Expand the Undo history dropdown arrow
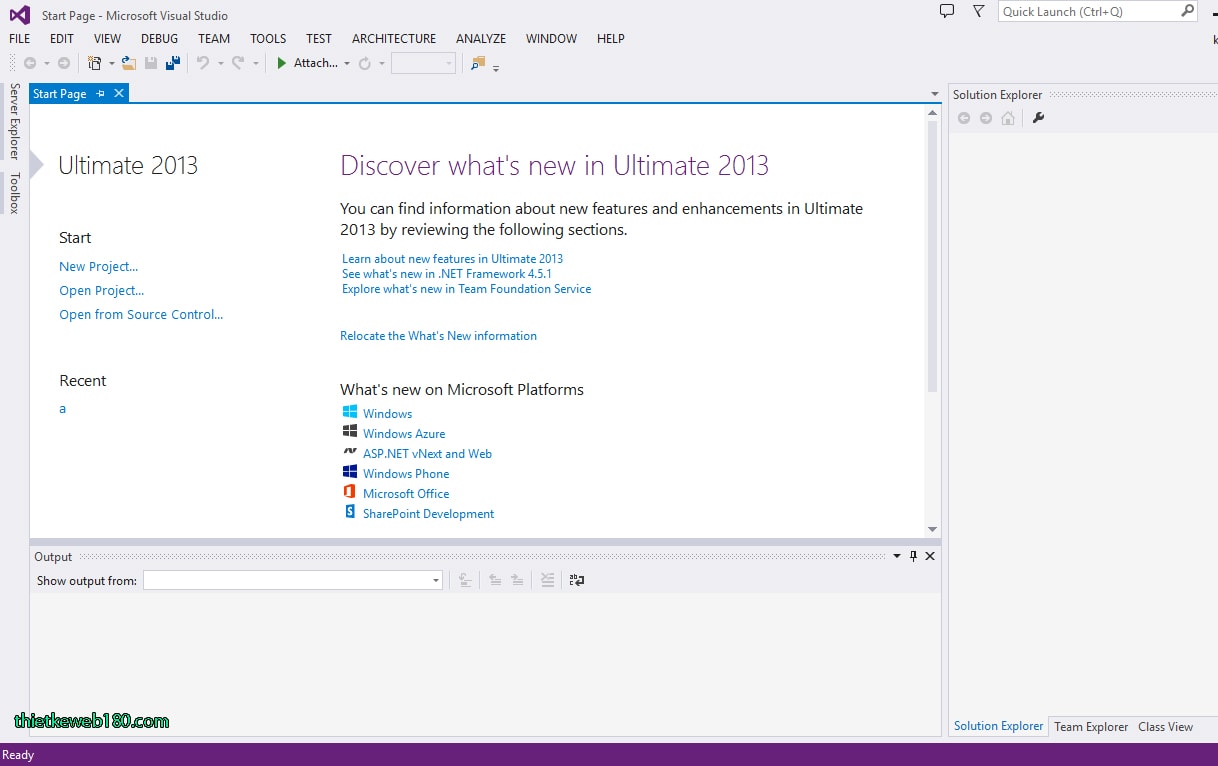Image resolution: width=1218 pixels, height=766 pixels. tap(220, 62)
